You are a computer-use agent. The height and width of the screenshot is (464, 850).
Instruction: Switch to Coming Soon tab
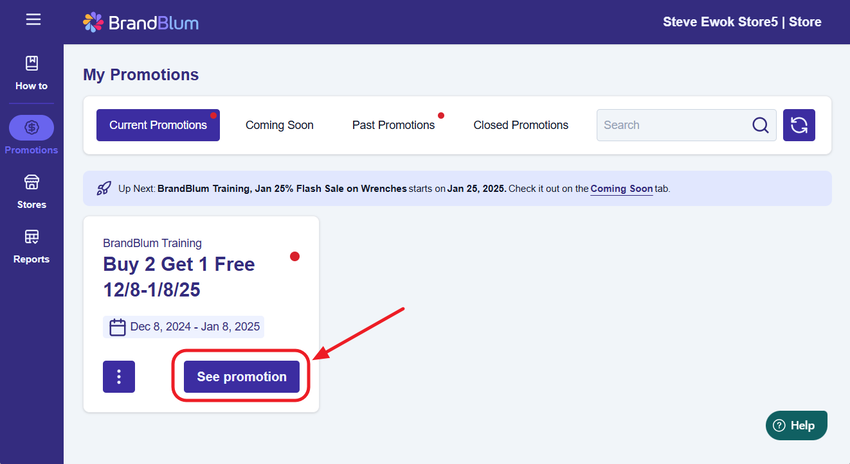pyautogui.click(x=279, y=125)
